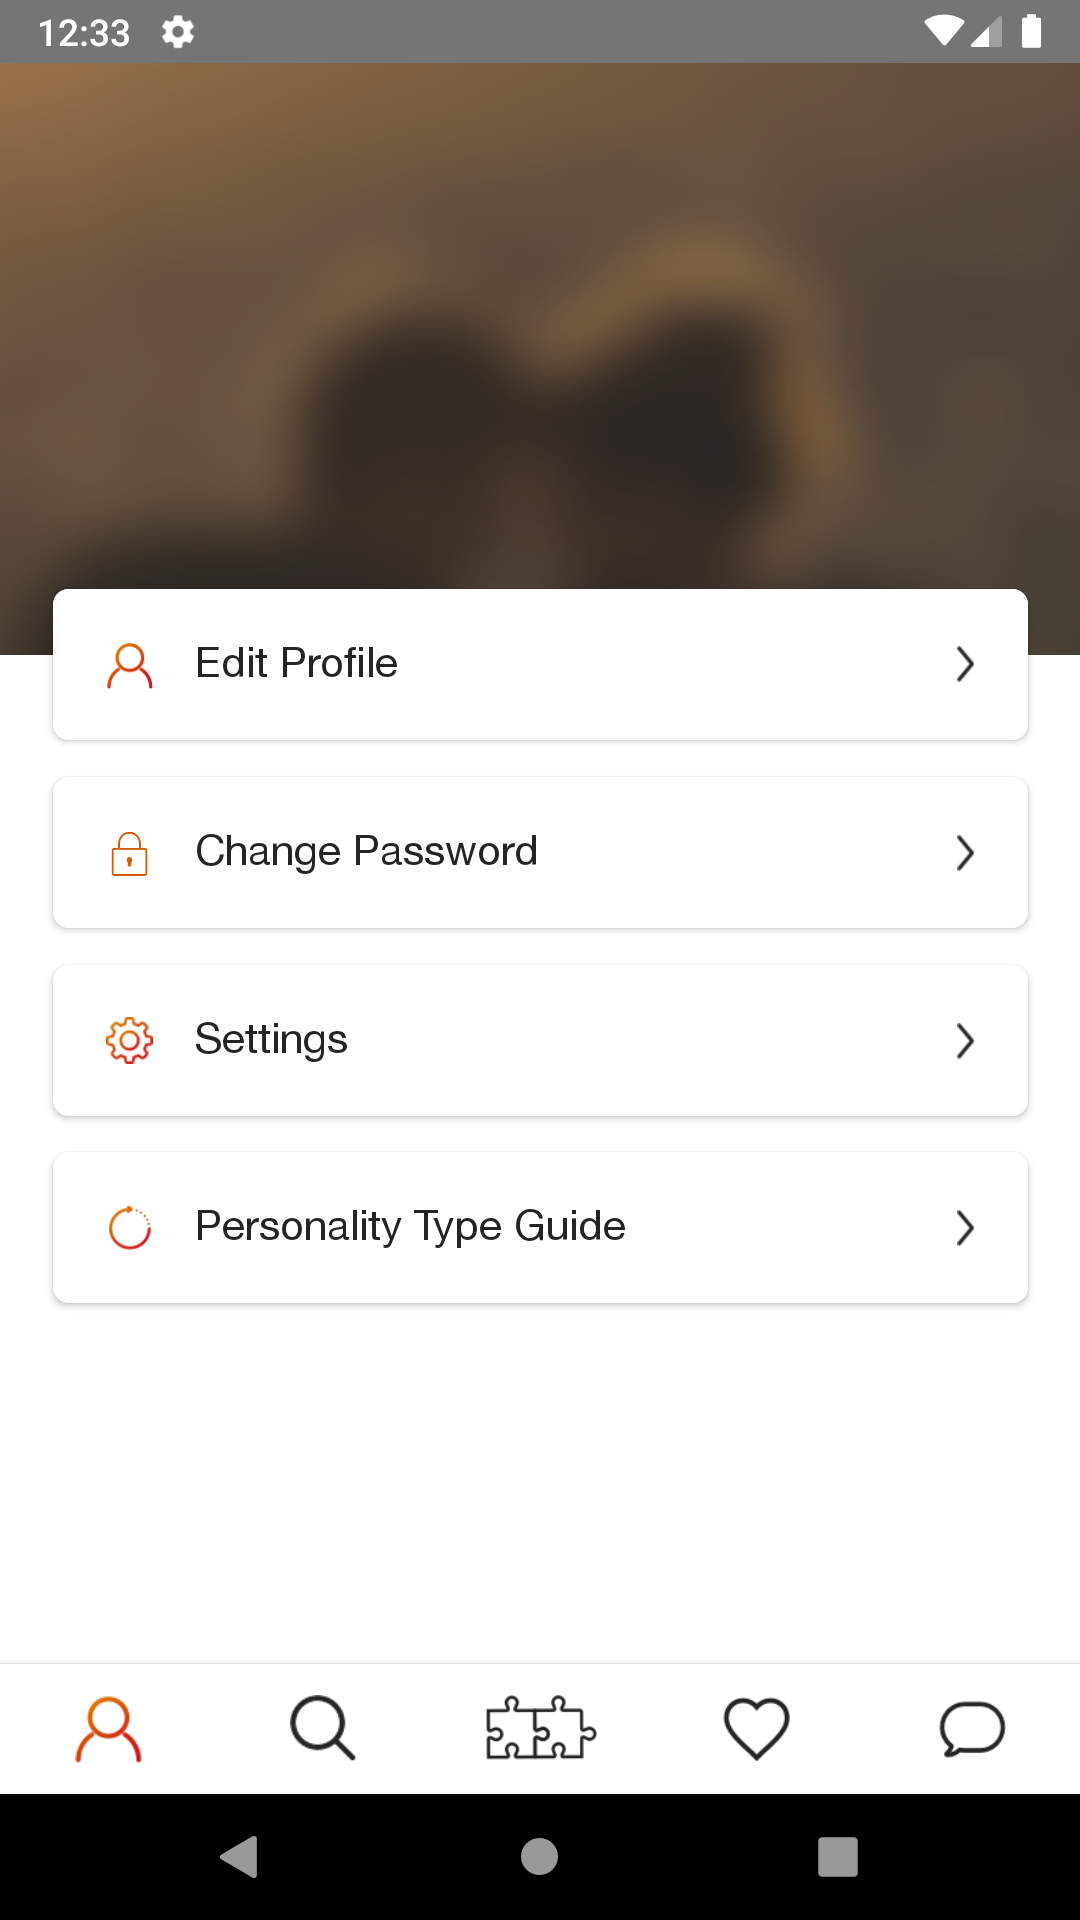The width and height of the screenshot is (1080, 1920).
Task: Expand Change Password using its chevron arrow
Action: point(964,853)
